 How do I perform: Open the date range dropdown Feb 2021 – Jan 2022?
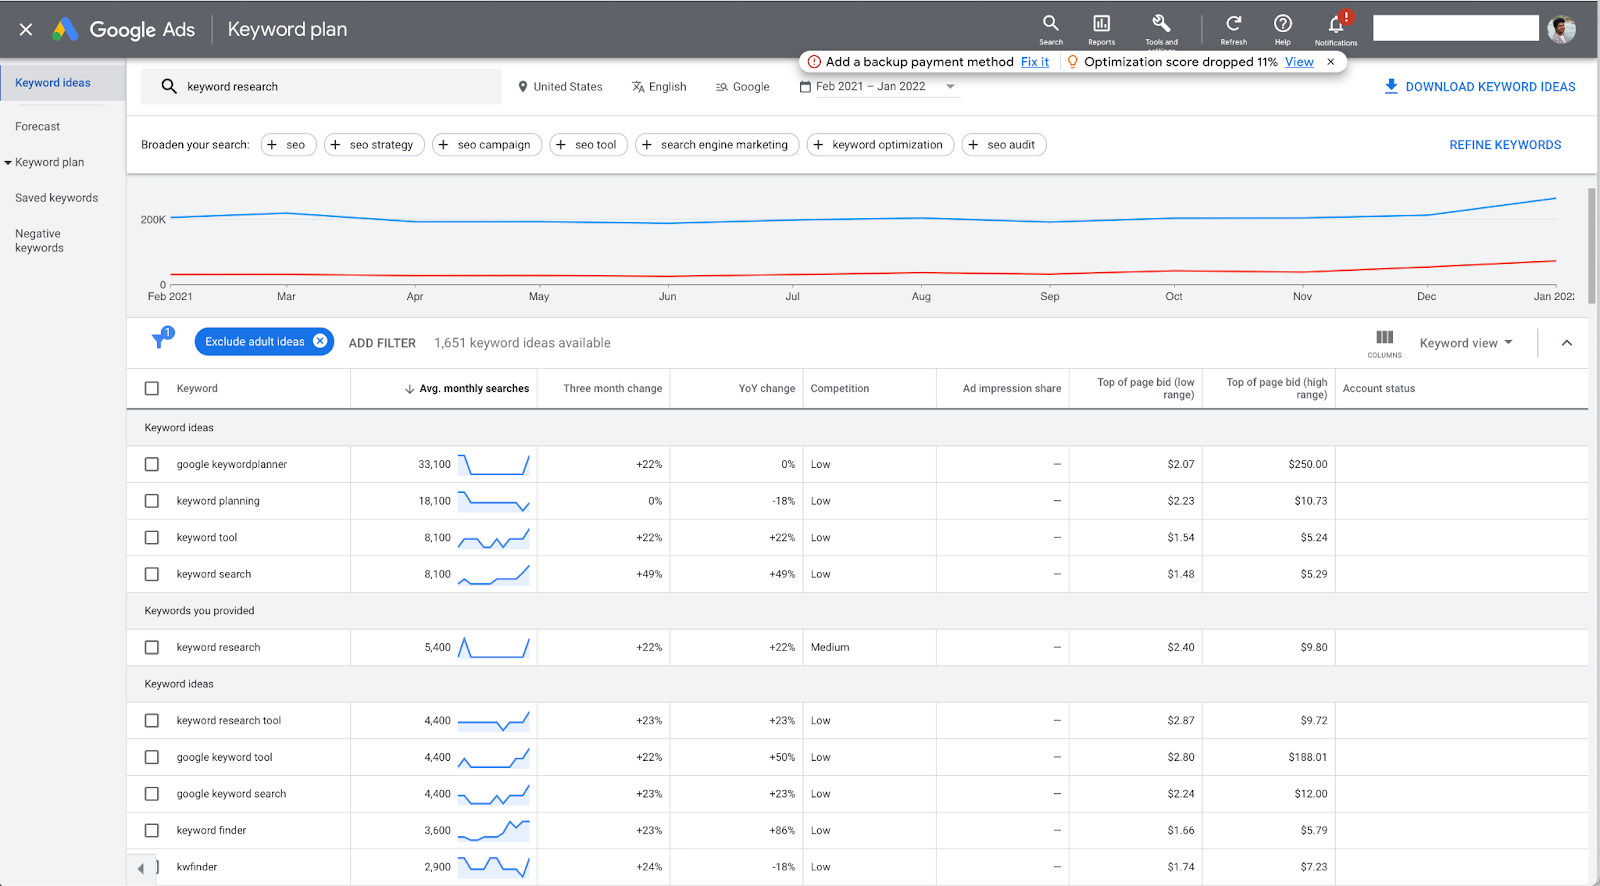878,87
